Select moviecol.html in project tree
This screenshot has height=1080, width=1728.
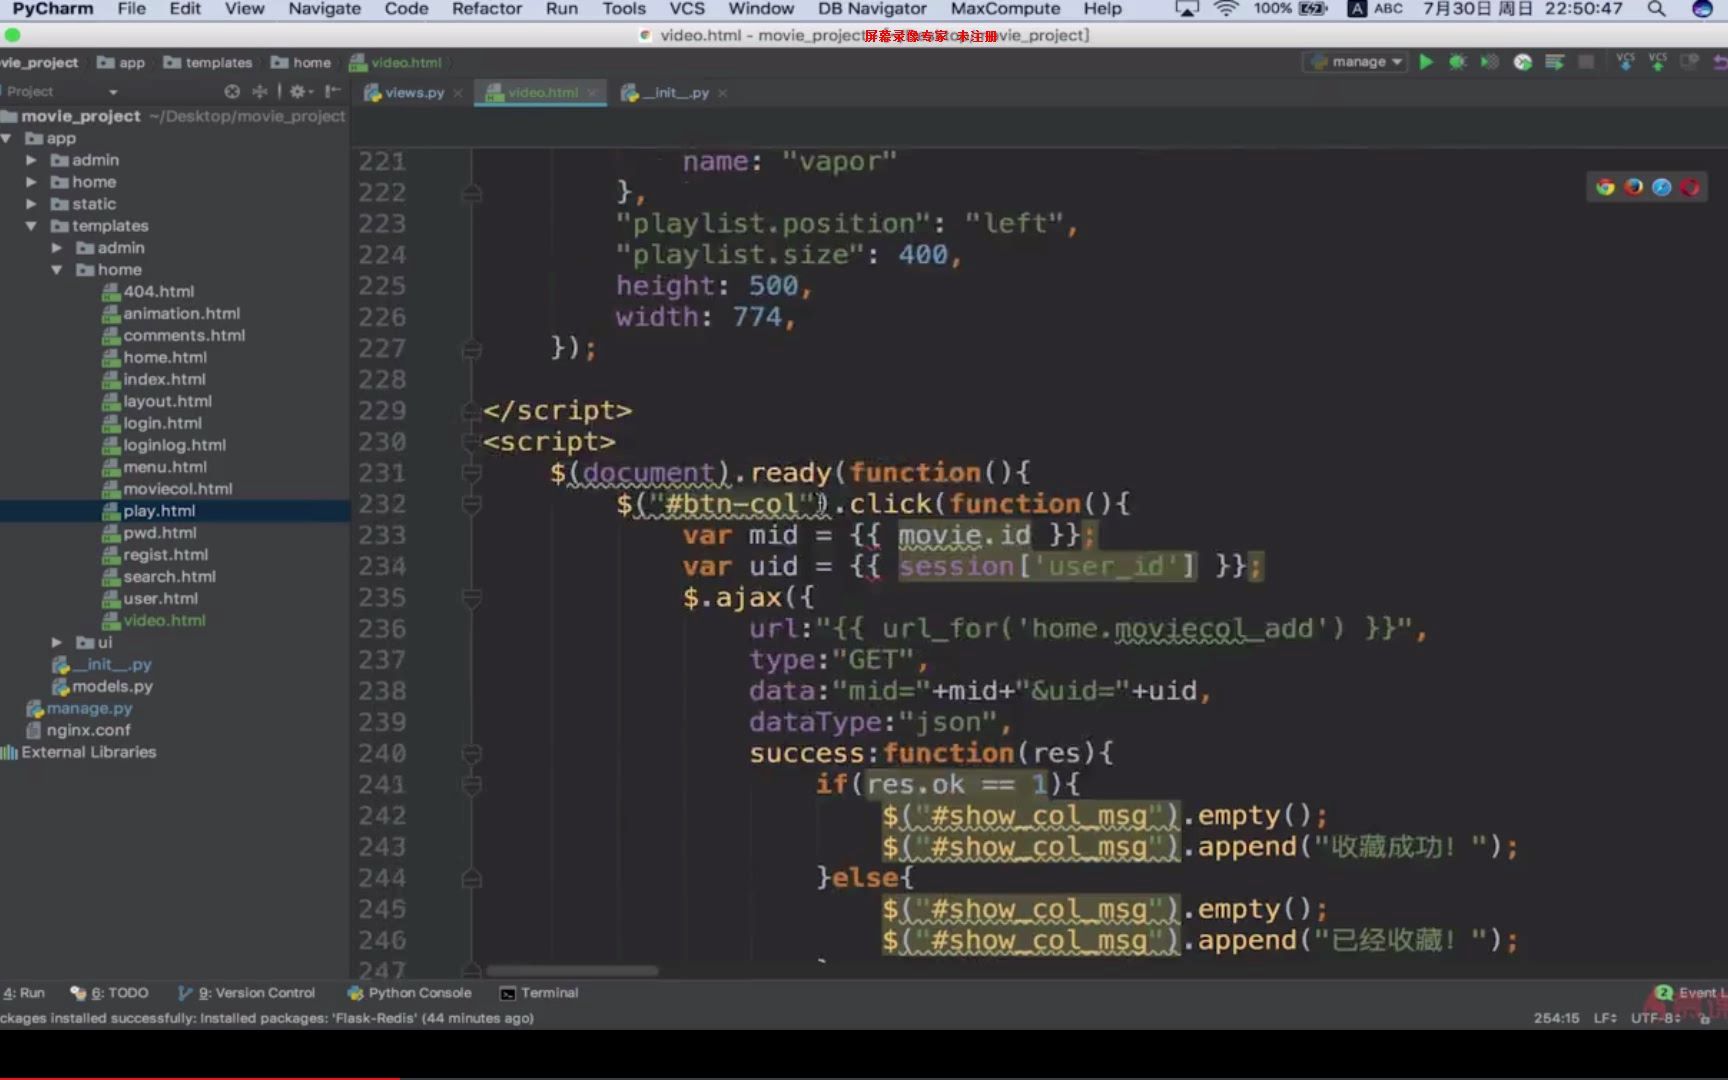(177, 489)
